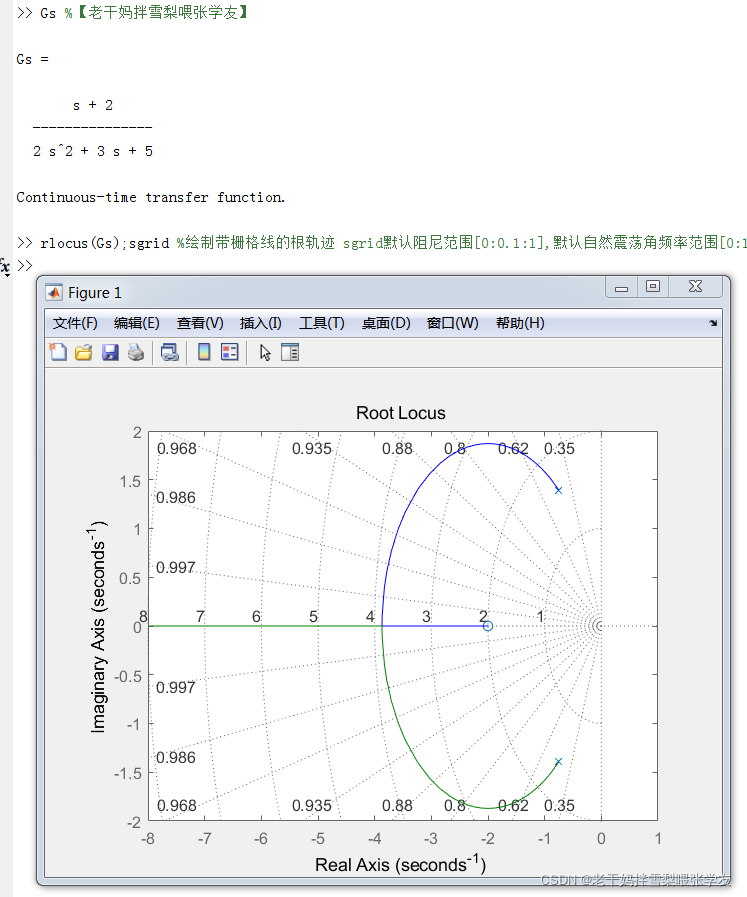Click the natural frequency label 3 on axis
The width and height of the screenshot is (747, 897).
(426, 616)
